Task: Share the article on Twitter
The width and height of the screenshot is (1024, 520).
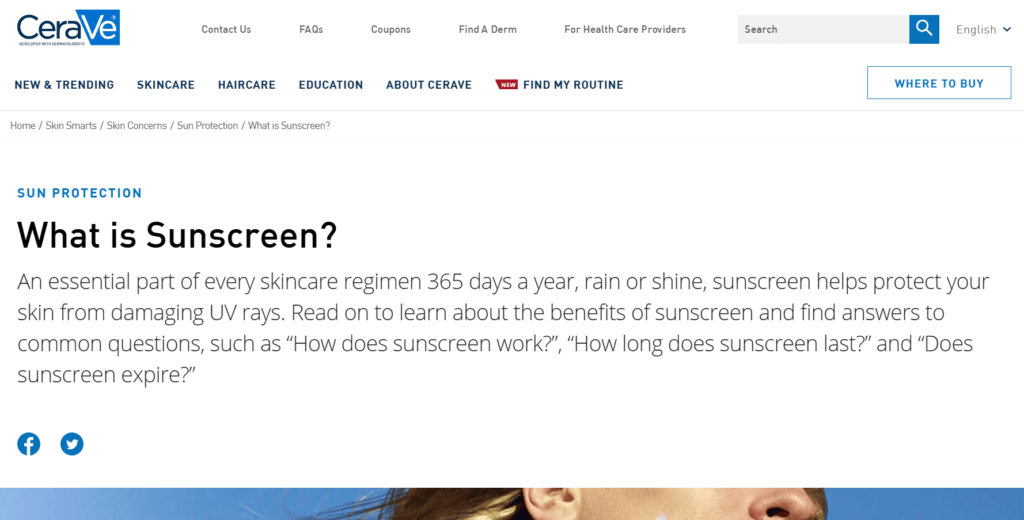Action: click(x=72, y=444)
